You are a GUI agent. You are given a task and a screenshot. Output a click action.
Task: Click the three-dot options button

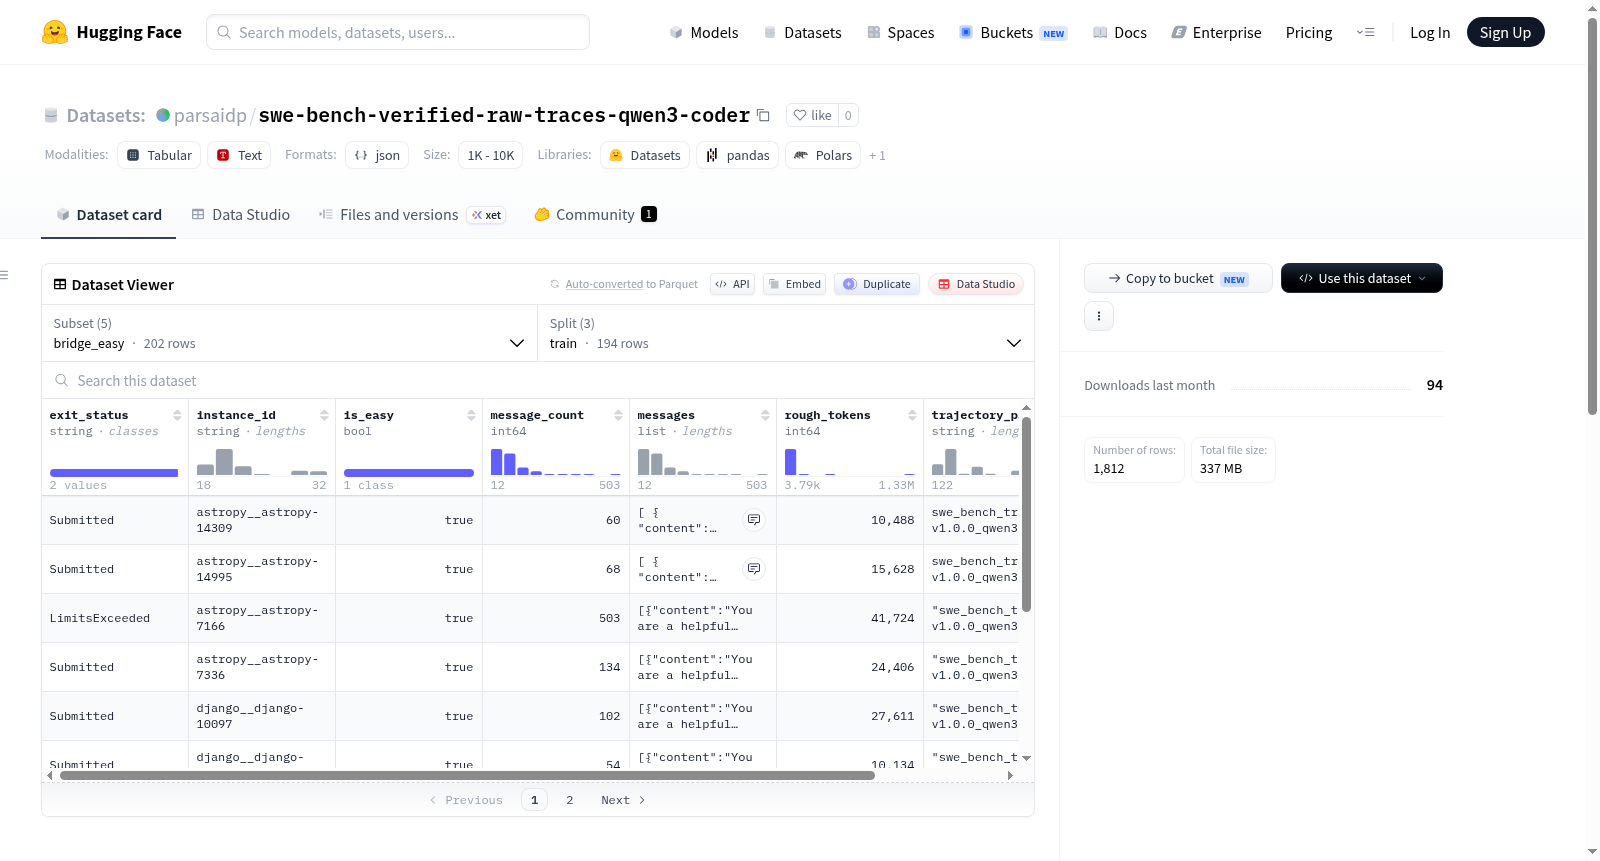(x=1099, y=316)
